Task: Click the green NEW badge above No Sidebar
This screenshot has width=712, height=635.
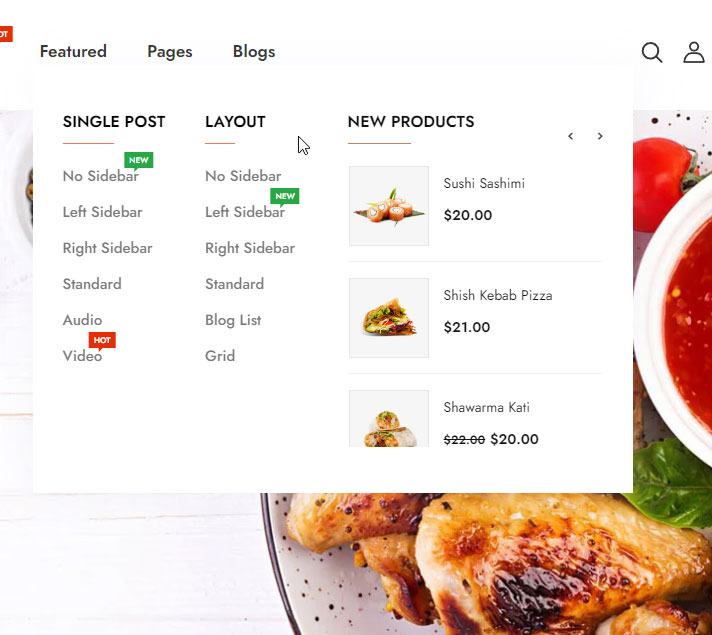Action: click(138, 160)
